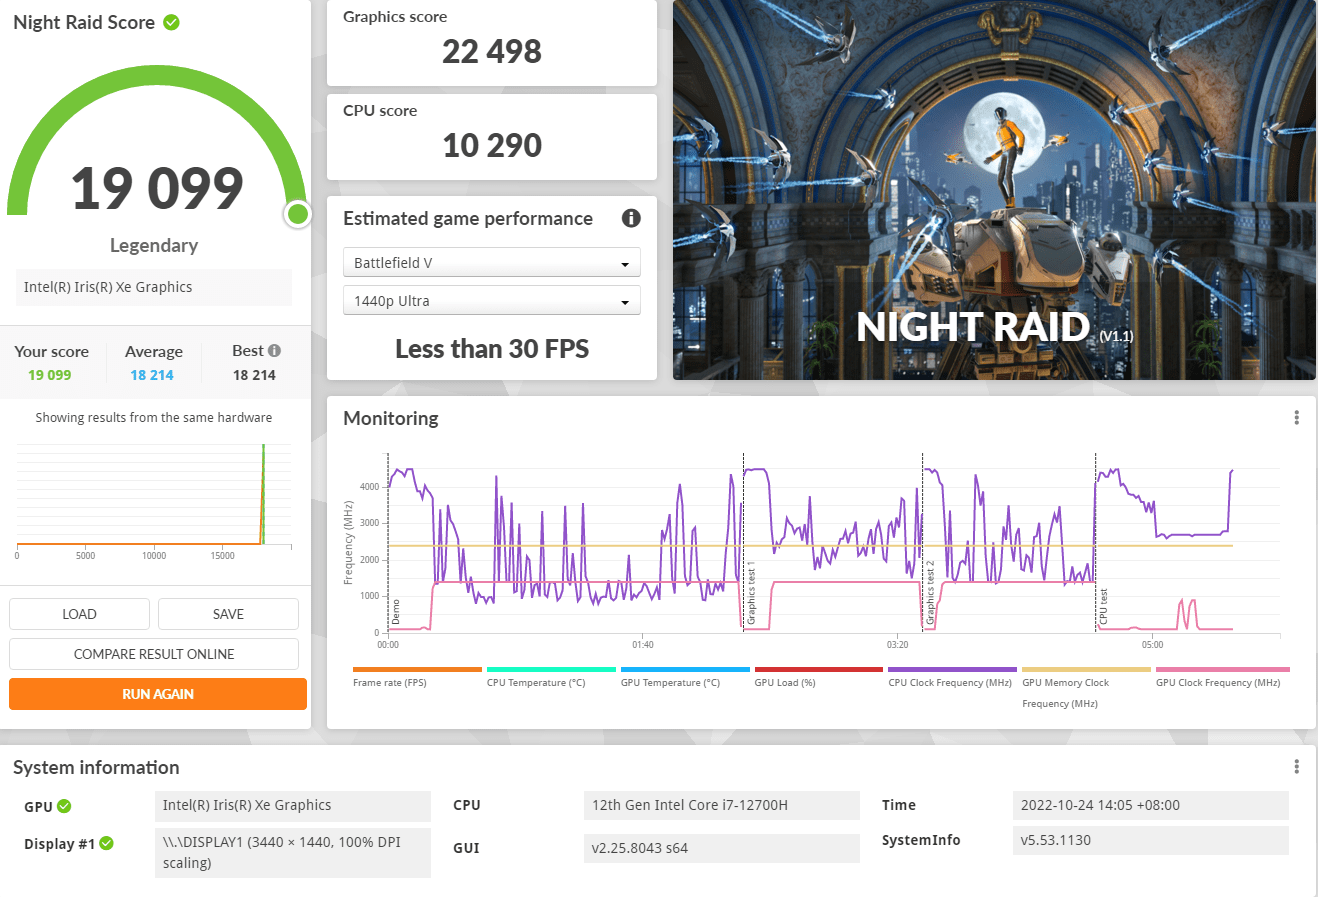Image resolution: width=1318 pixels, height=897 pixels.
Task: Click the System information heading
Action: click(96, 767)
